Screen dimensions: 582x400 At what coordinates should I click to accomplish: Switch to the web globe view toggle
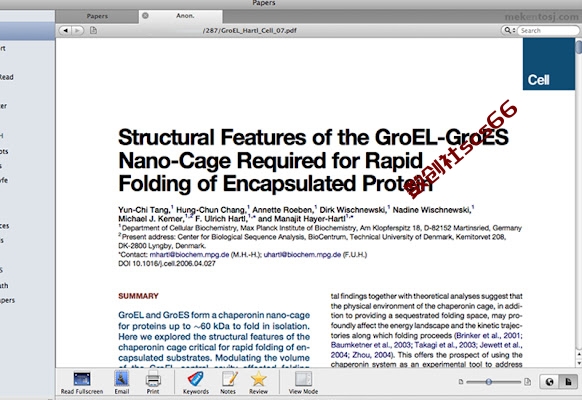[550, 381]
